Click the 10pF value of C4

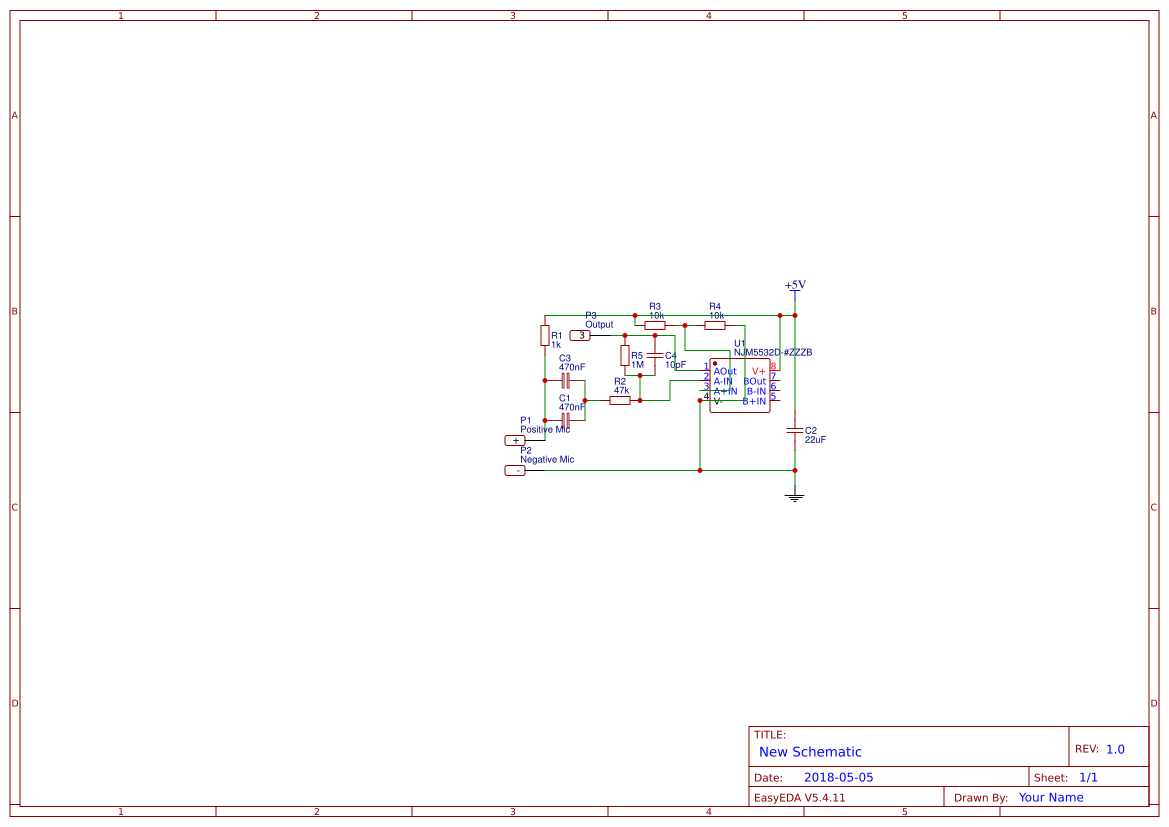(x=675, y=365)
